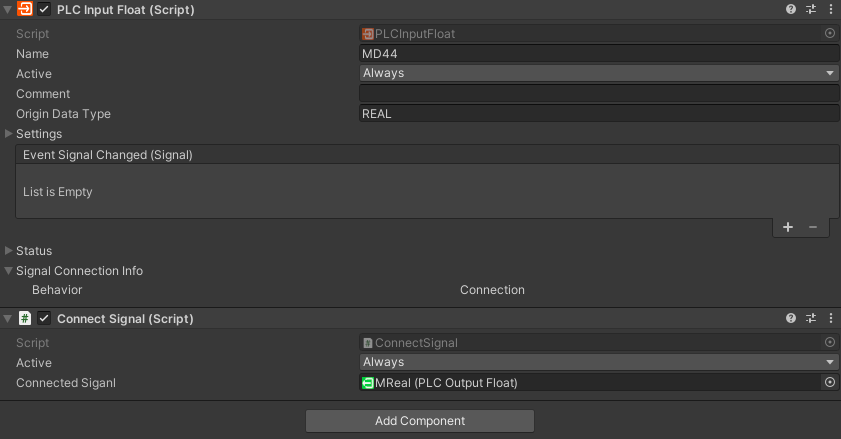Disable the PLC Input Float component checkbox

44,9
